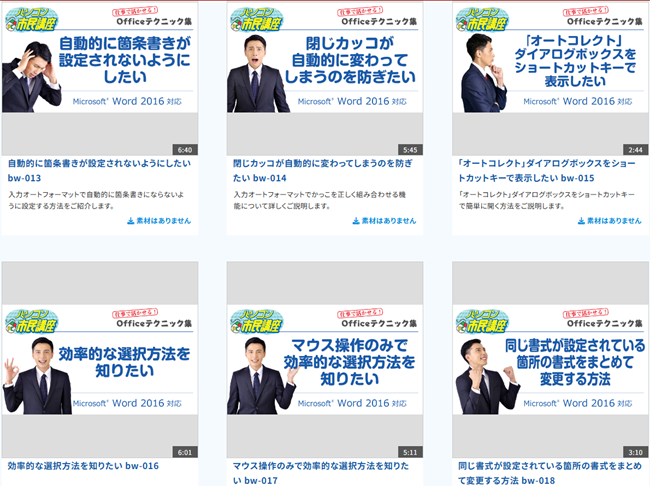Click download icon in the bw-014 card
Screen dimensions: 650x486
click(356, 221)
